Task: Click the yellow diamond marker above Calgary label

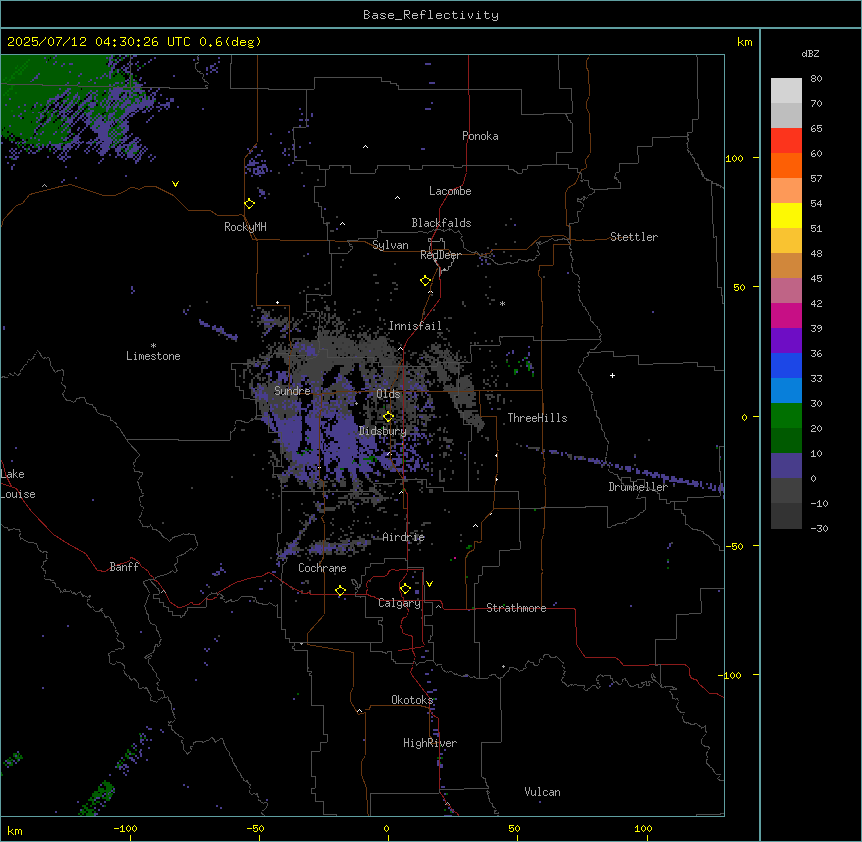Action: pyautogui.click(x=405, y=589)
